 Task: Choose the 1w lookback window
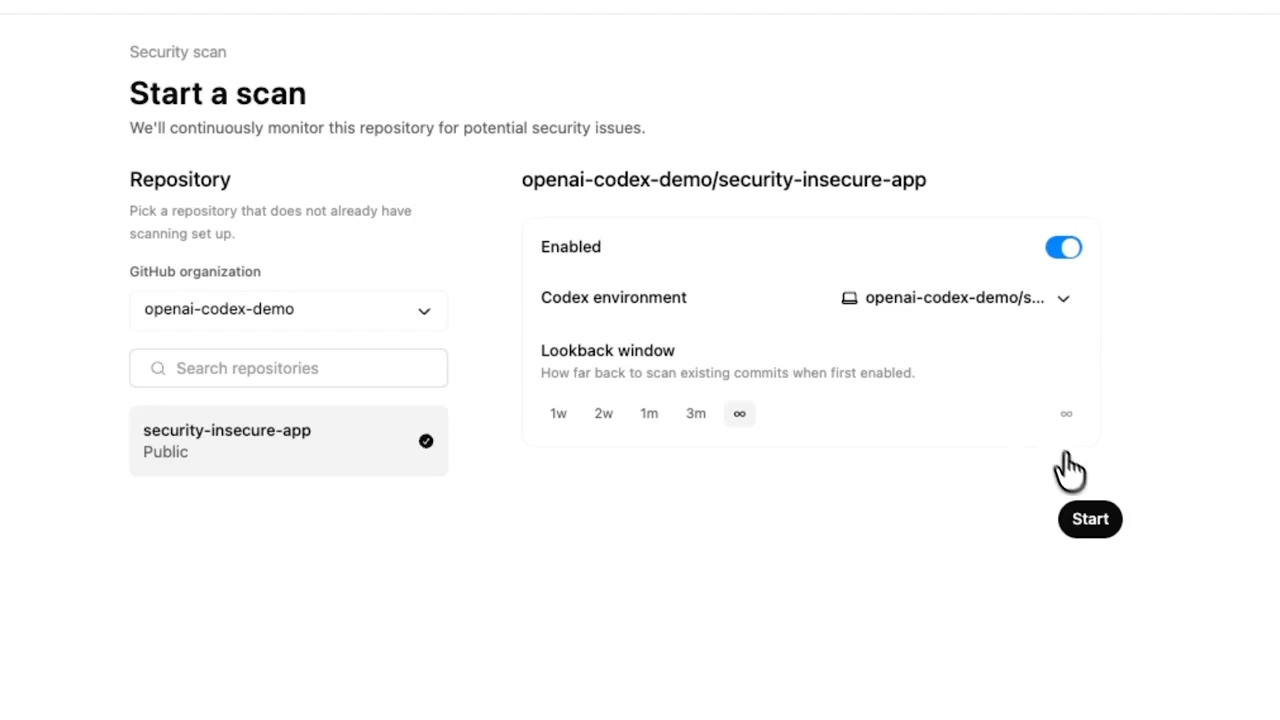[x=558, y=414]
